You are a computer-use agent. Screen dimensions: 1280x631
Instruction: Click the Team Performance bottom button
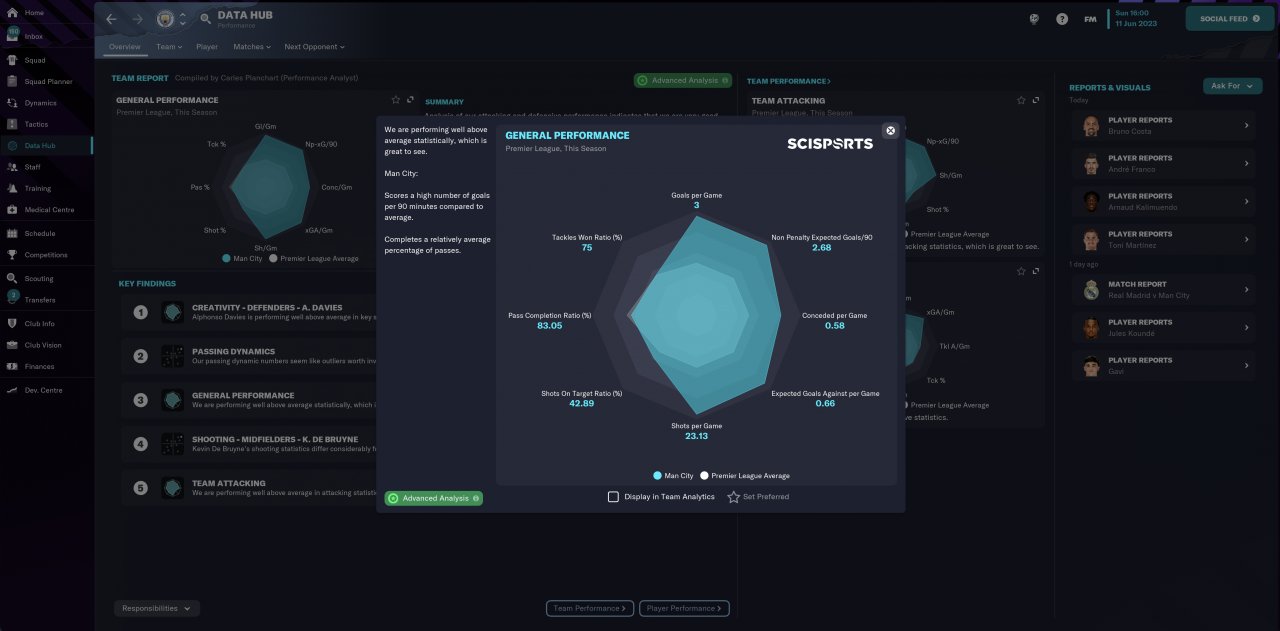(590, 608)
